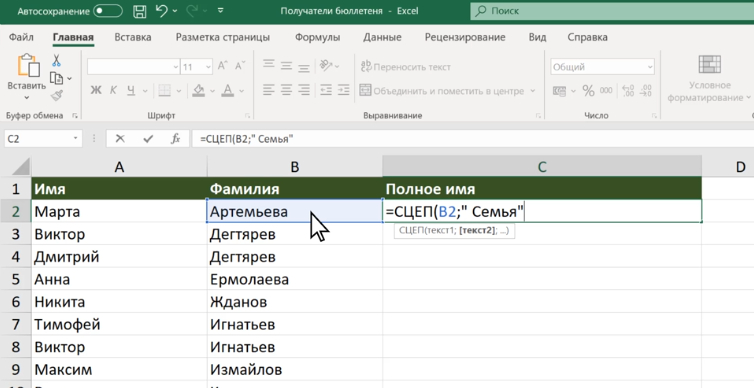Open the Разметка страницы tab
Screen dimensions: 754x388
pos(223,37)
